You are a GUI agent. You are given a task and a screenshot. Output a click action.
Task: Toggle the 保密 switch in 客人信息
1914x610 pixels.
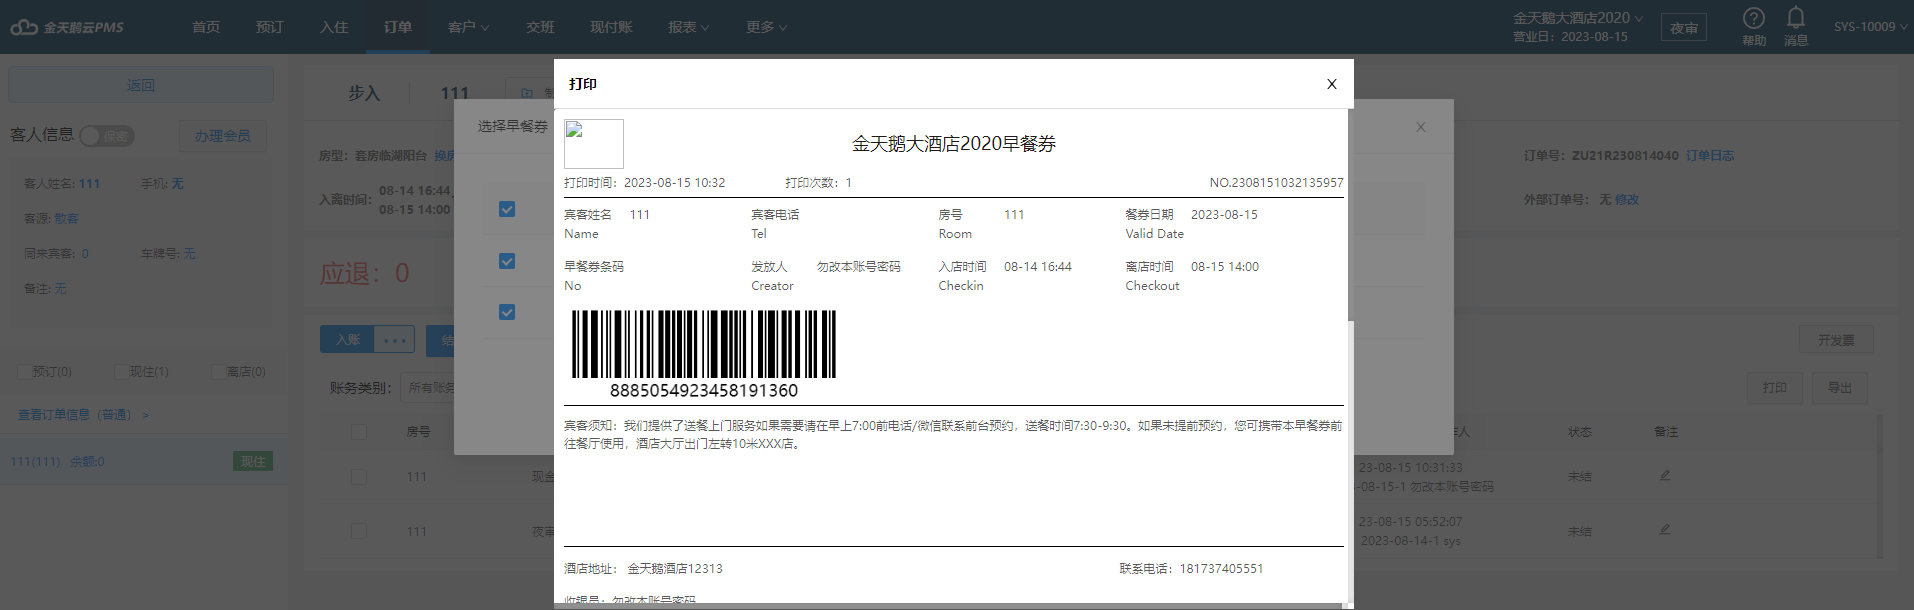coord(106,136)
